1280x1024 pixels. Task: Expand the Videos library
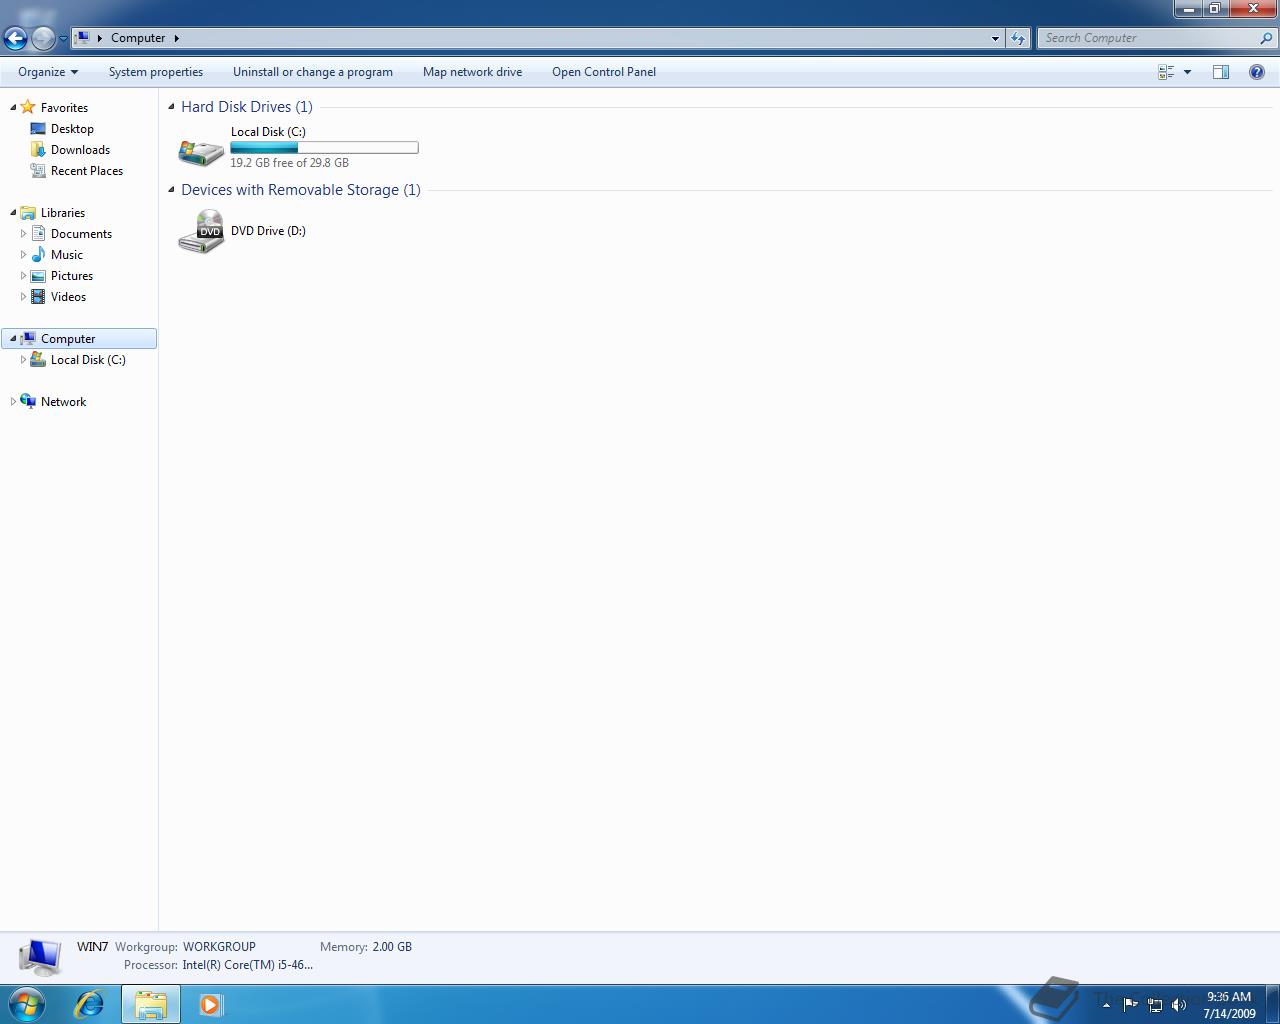[23, 296]
